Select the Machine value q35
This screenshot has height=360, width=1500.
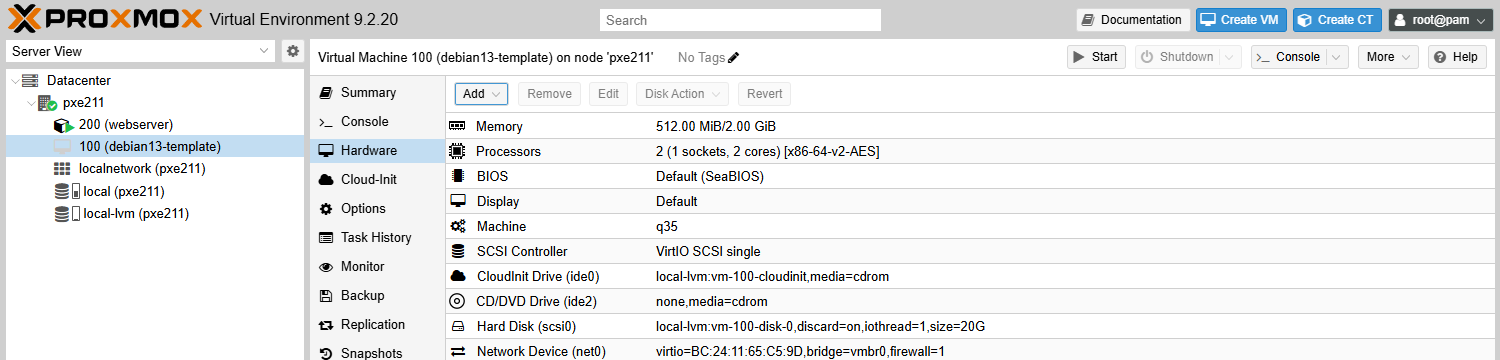point(667,226)
